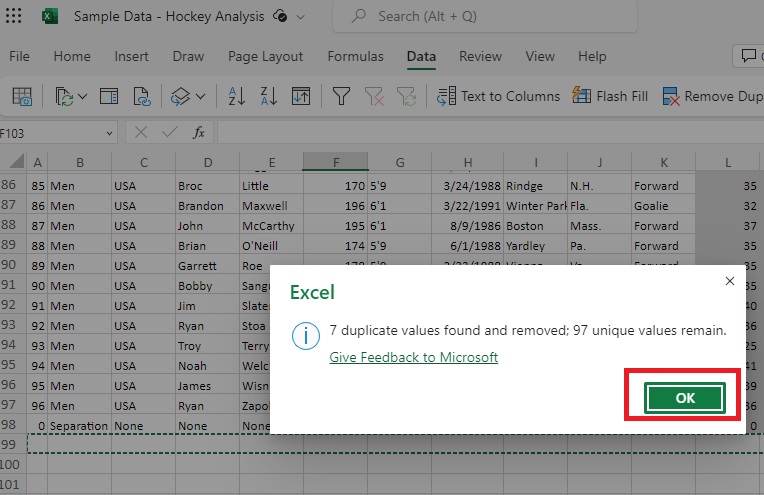This screenshot has height=495, width=764.
Task: Click cell containing McCarthy
Action: tap(271, 226)
